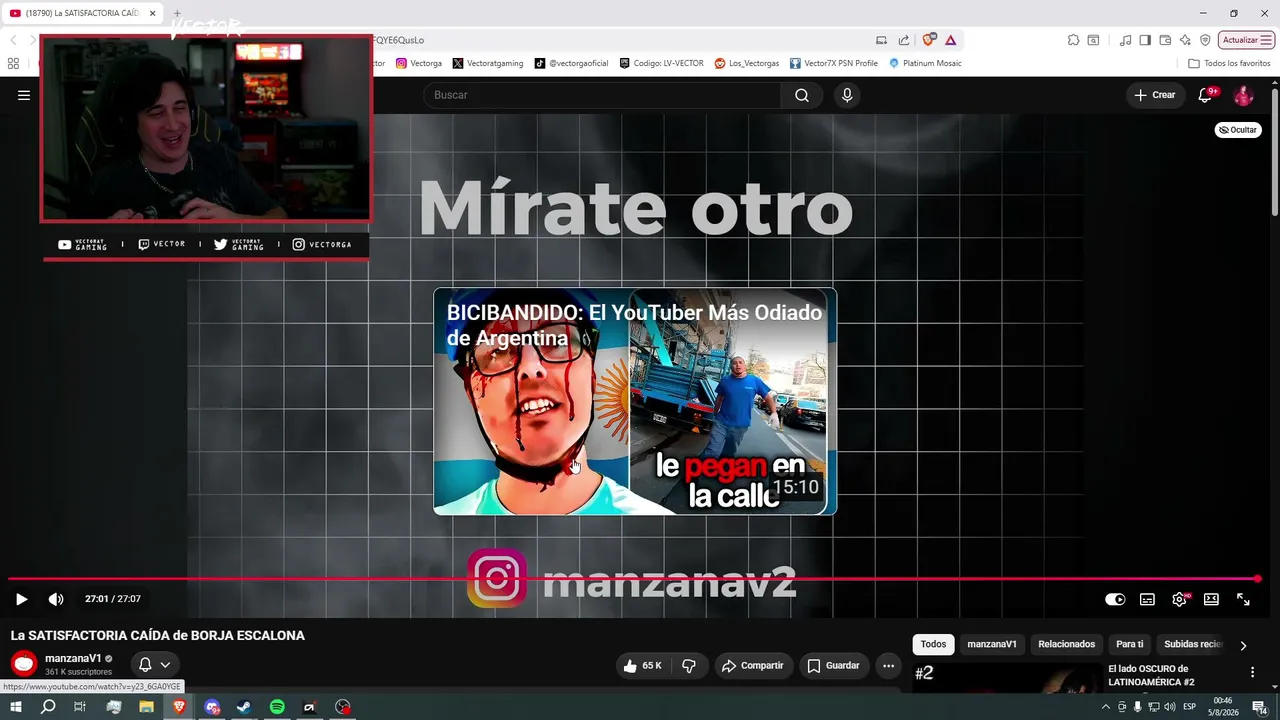1280x720 pixels.
Task: Toggle subtitles on the player
Action: click(1147, 599)
